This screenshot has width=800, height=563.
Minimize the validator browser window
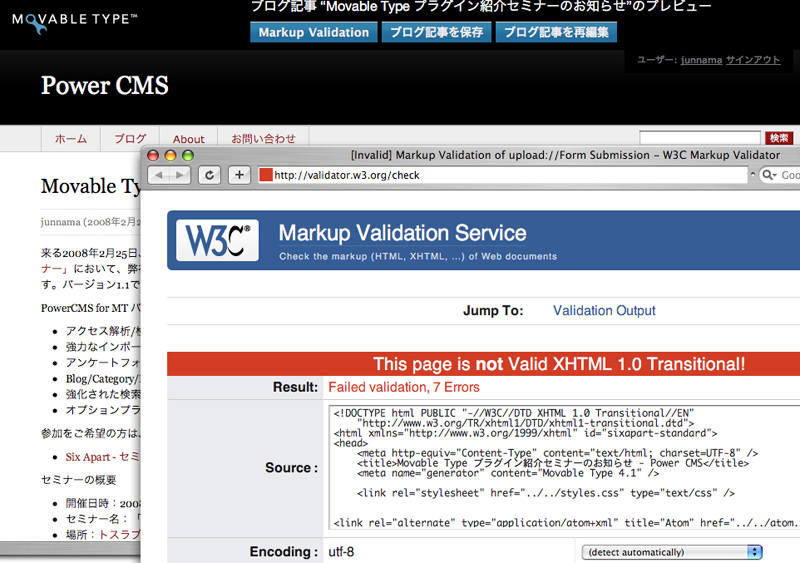[170, 155]
